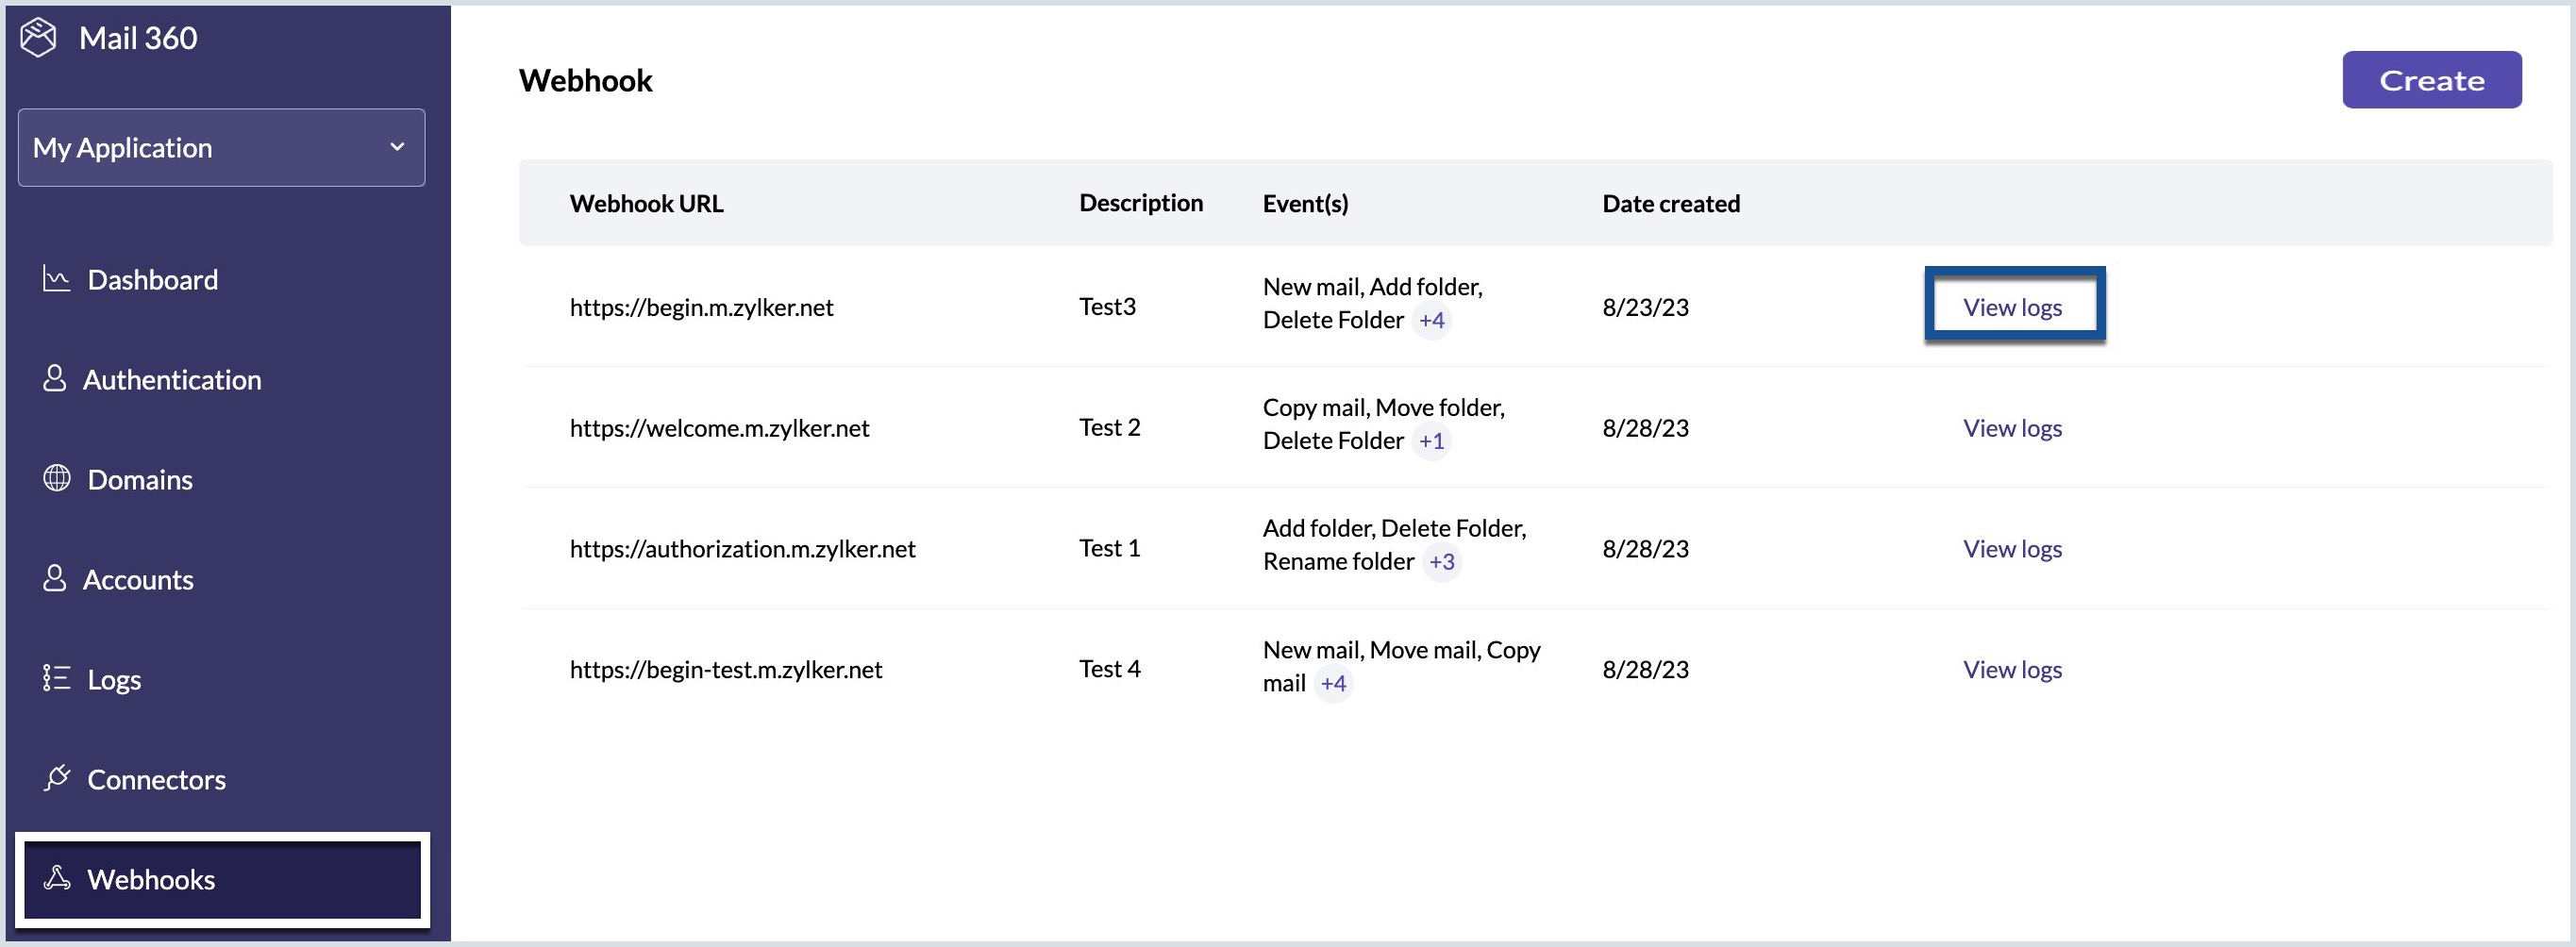Expand the +1 events badge for Test 2

point(1431,442)
